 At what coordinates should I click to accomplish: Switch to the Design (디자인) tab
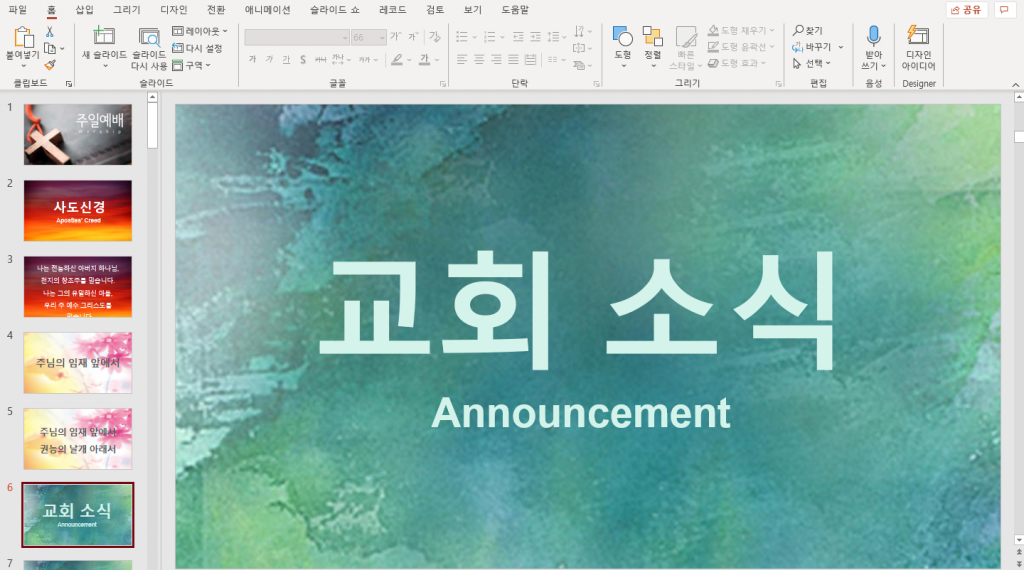174,10
